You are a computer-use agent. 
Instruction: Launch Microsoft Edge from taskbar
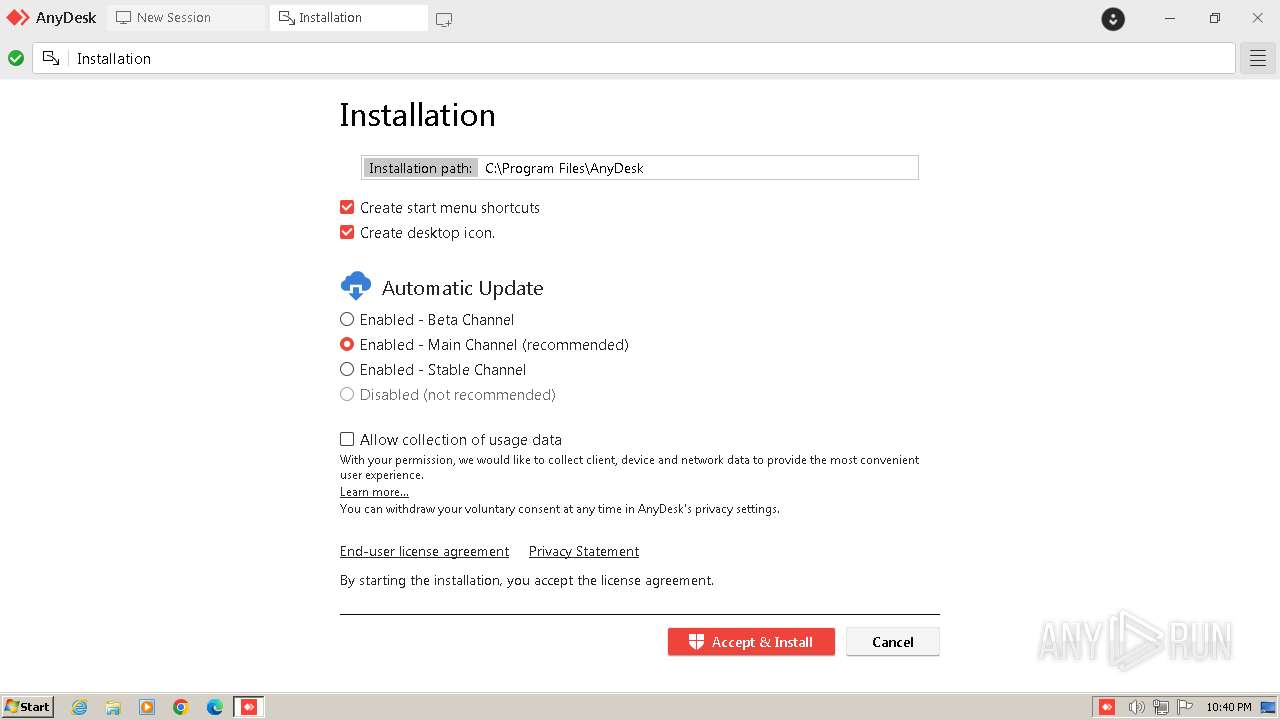click(215, 707)
